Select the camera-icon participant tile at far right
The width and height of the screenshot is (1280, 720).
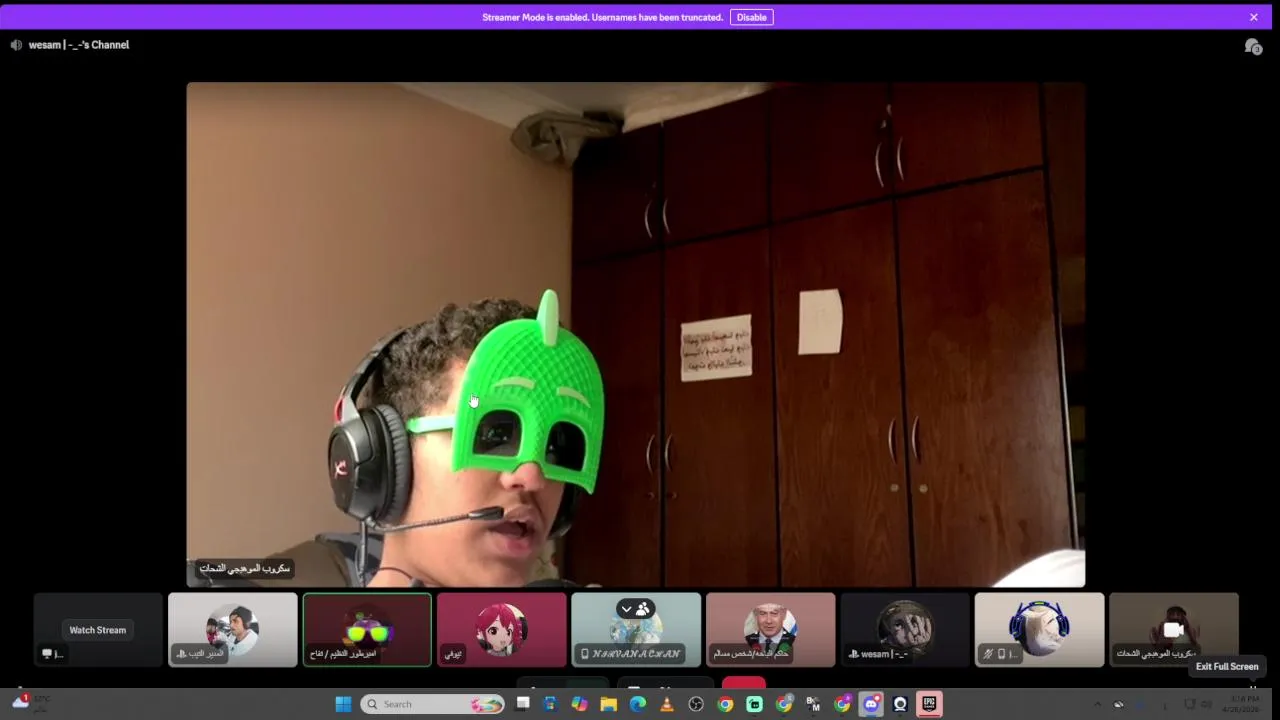(x=1174, y=629)
